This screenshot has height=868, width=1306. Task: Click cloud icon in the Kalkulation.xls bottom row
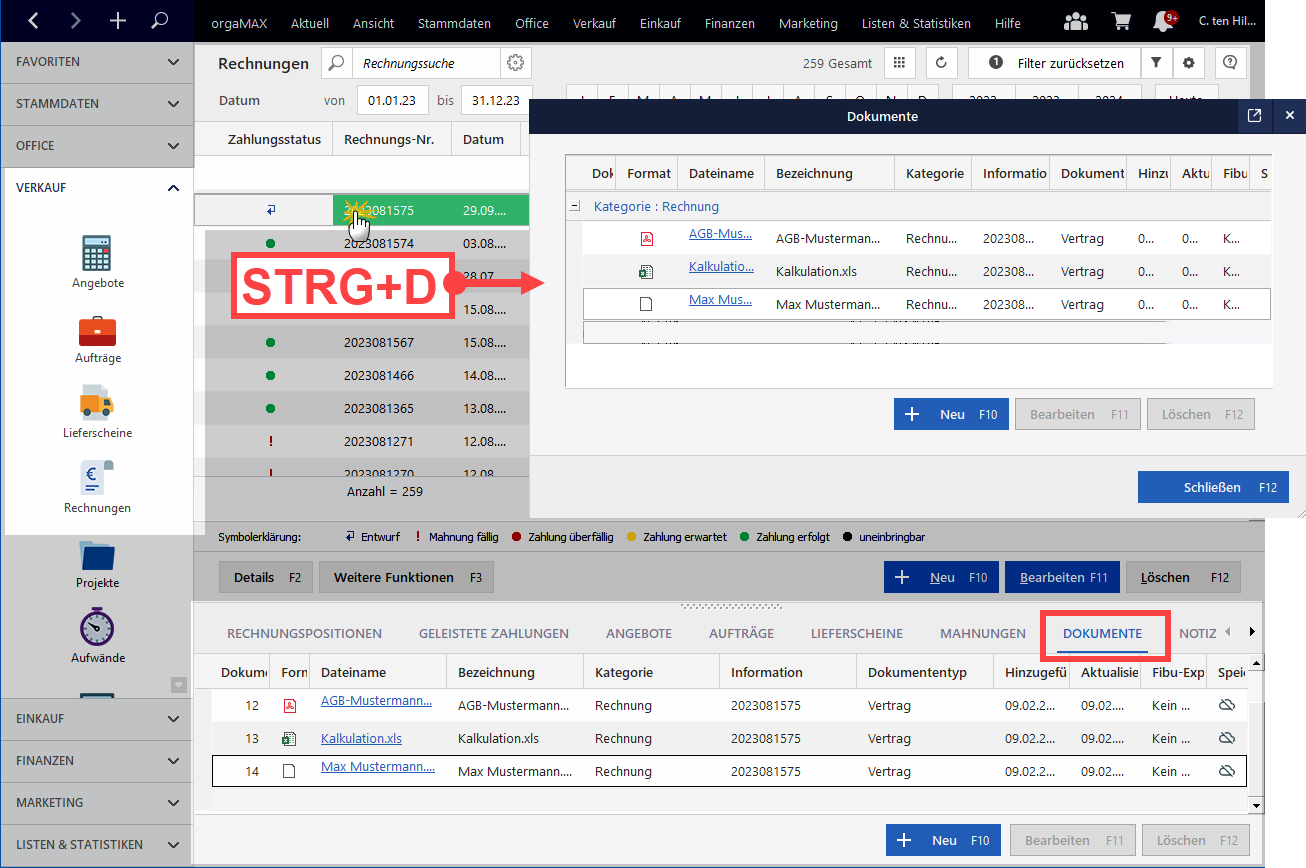point(1227,738)
